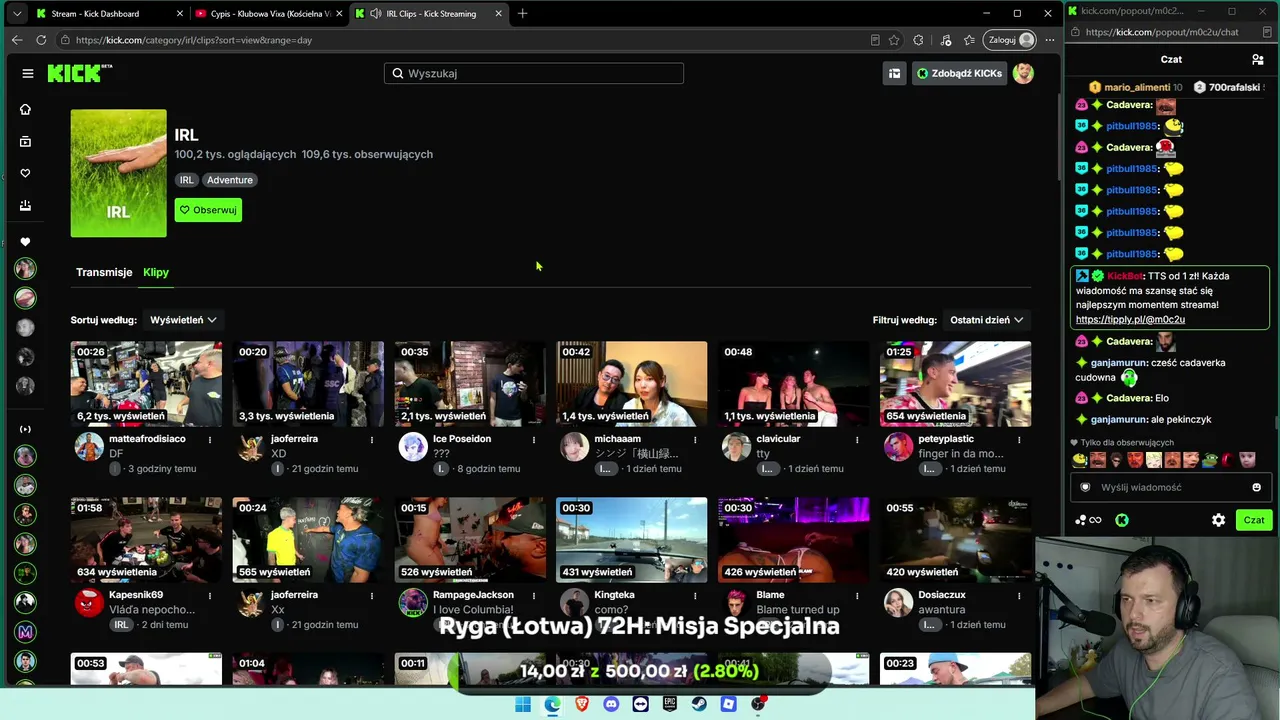
Task: Play the clavicular tty clip thumbnail
Action: (x=794, y=384)
